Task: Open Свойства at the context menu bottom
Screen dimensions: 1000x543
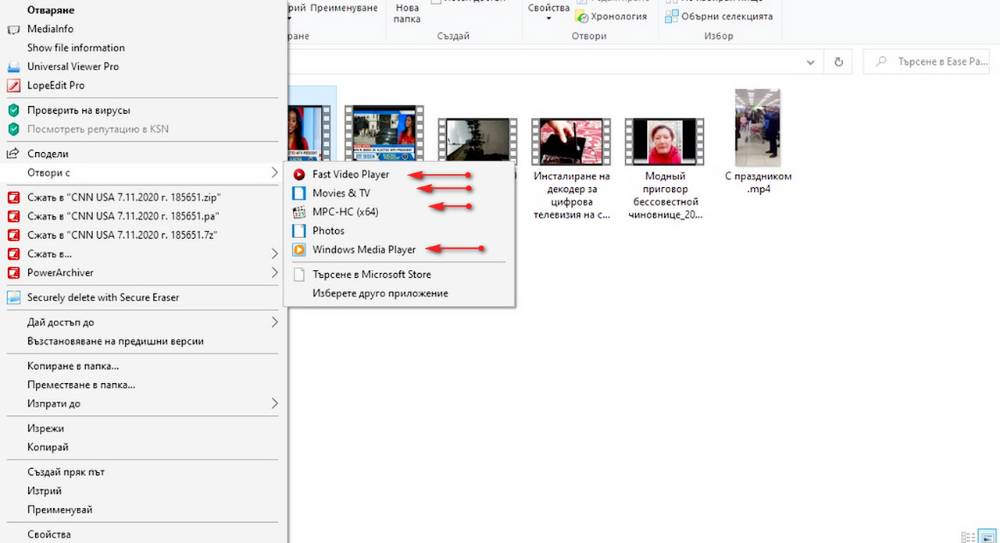Action: coord(48,534)
